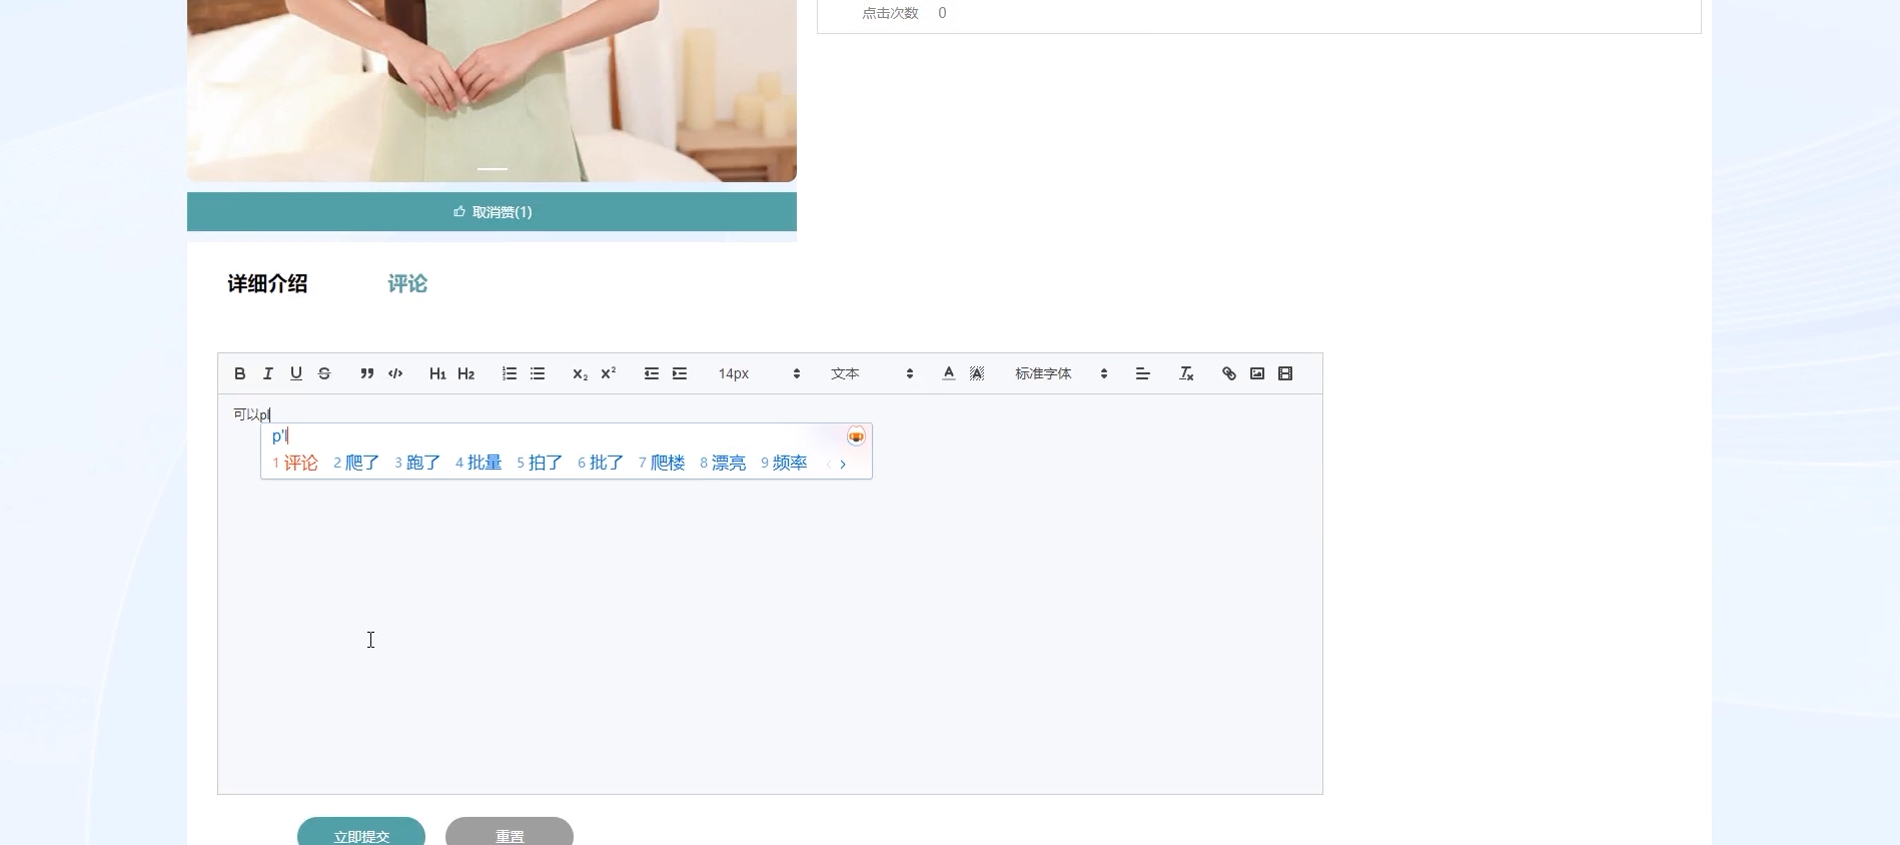1900x845 pixels.
Task: Switch to the 详细介绍 tab
Action: pyautogui.click(x=267, y=284)
